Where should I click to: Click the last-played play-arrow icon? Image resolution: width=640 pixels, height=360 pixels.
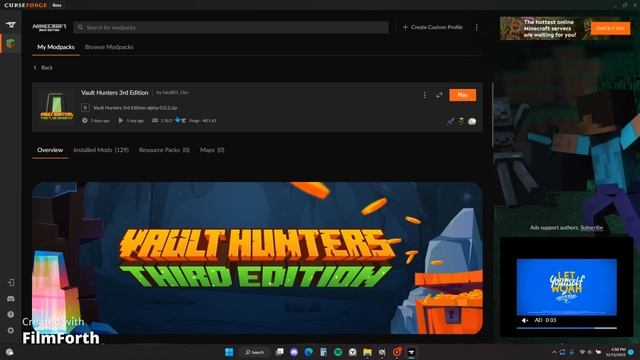click(120, 120)
